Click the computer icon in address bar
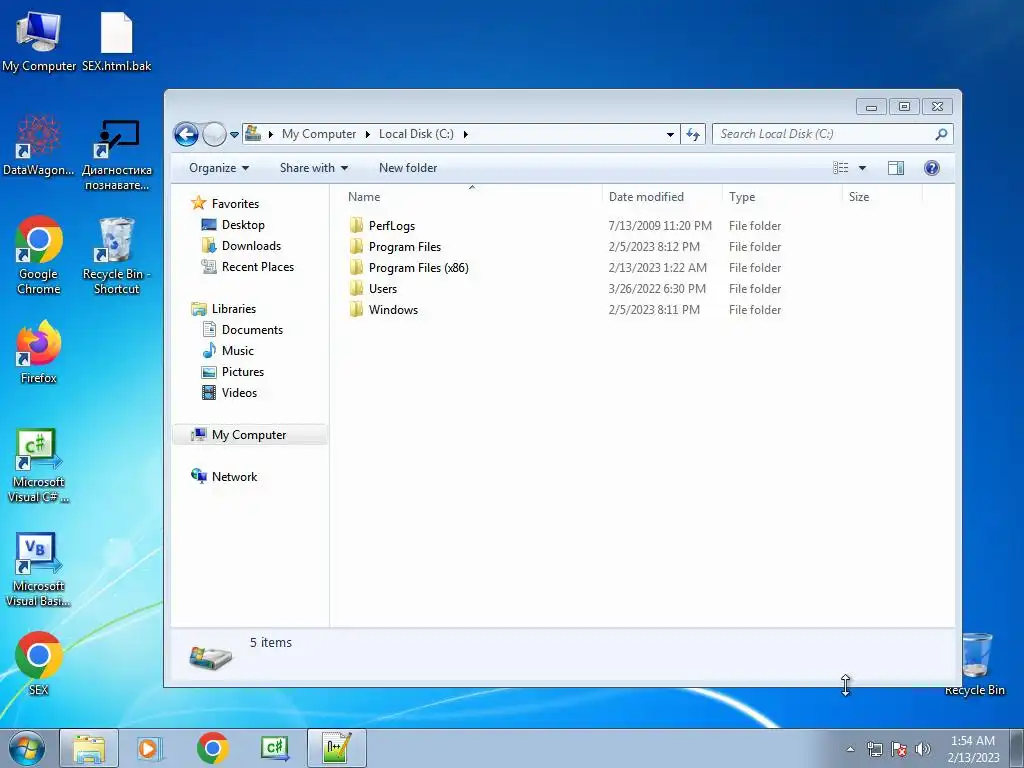 coord(253,134)
